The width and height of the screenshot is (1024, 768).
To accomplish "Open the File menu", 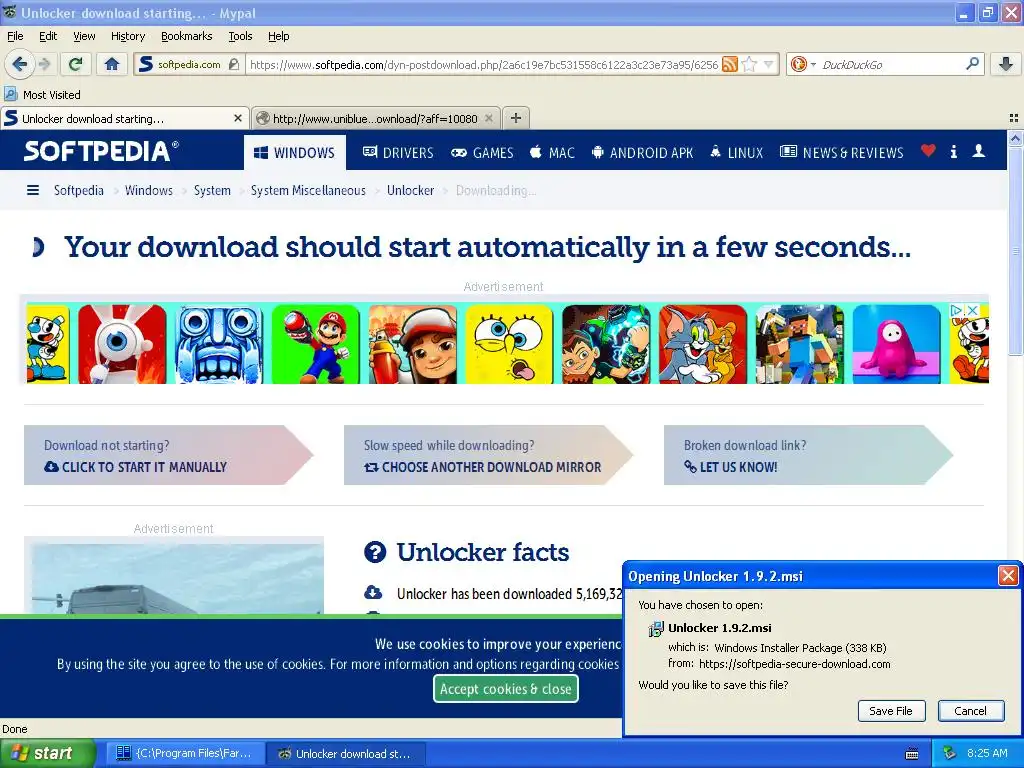I will 15,36.
